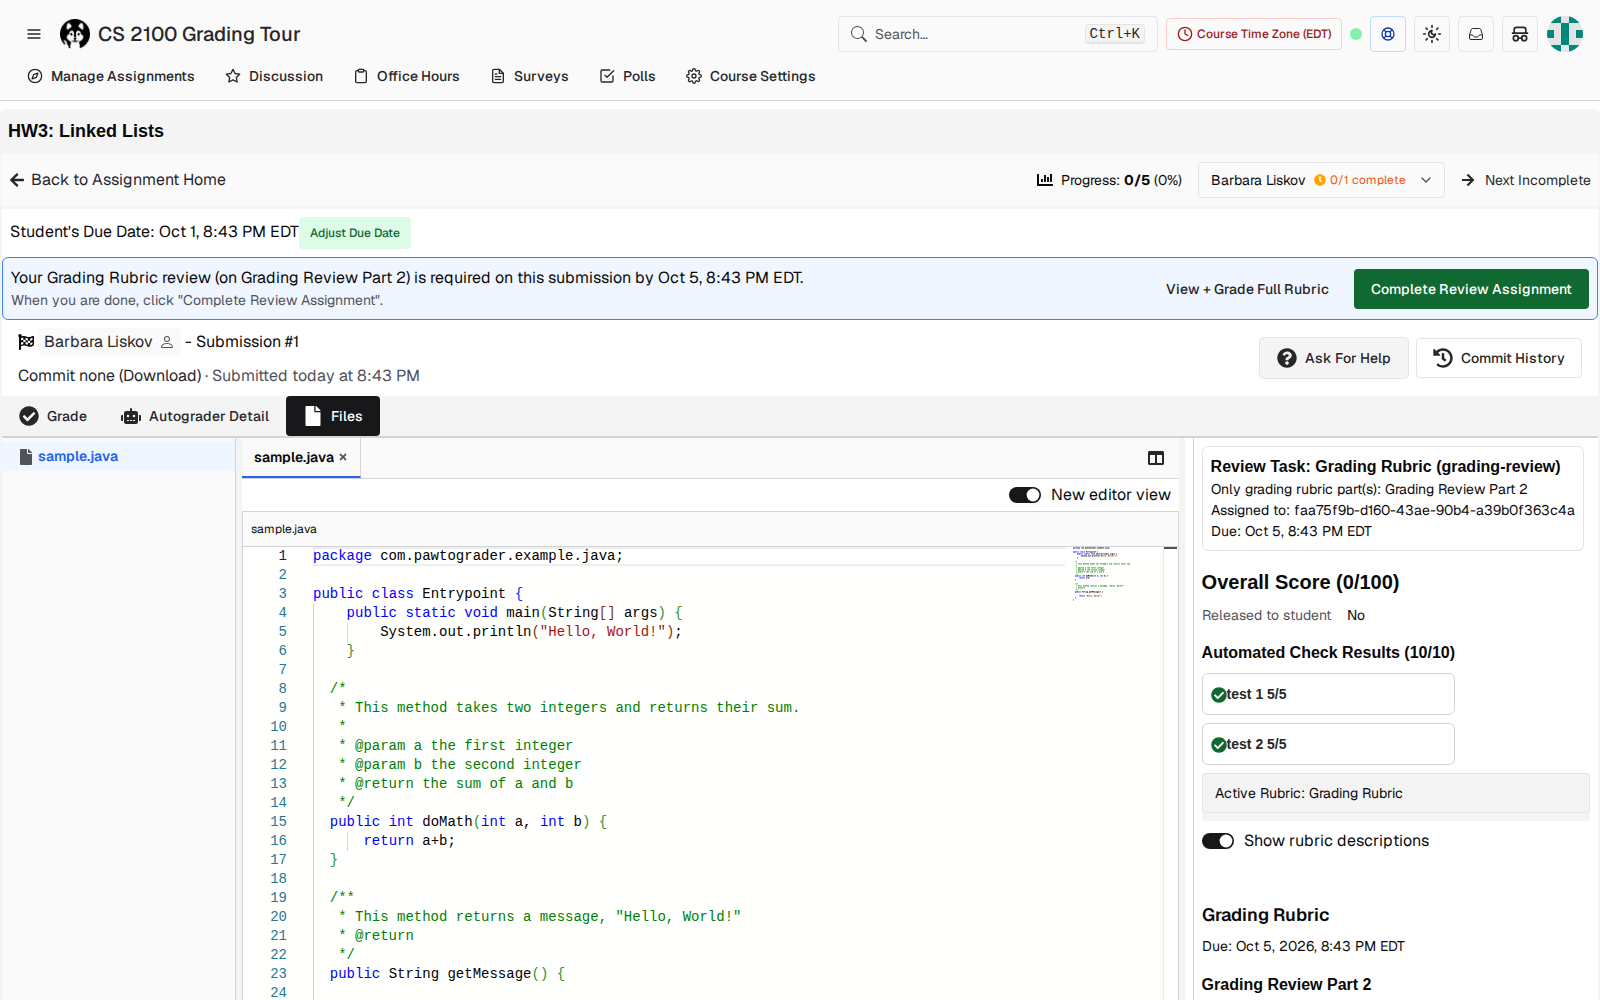Close the sample.java tab
This screenshot has height=1000, width=1600.
343,457
